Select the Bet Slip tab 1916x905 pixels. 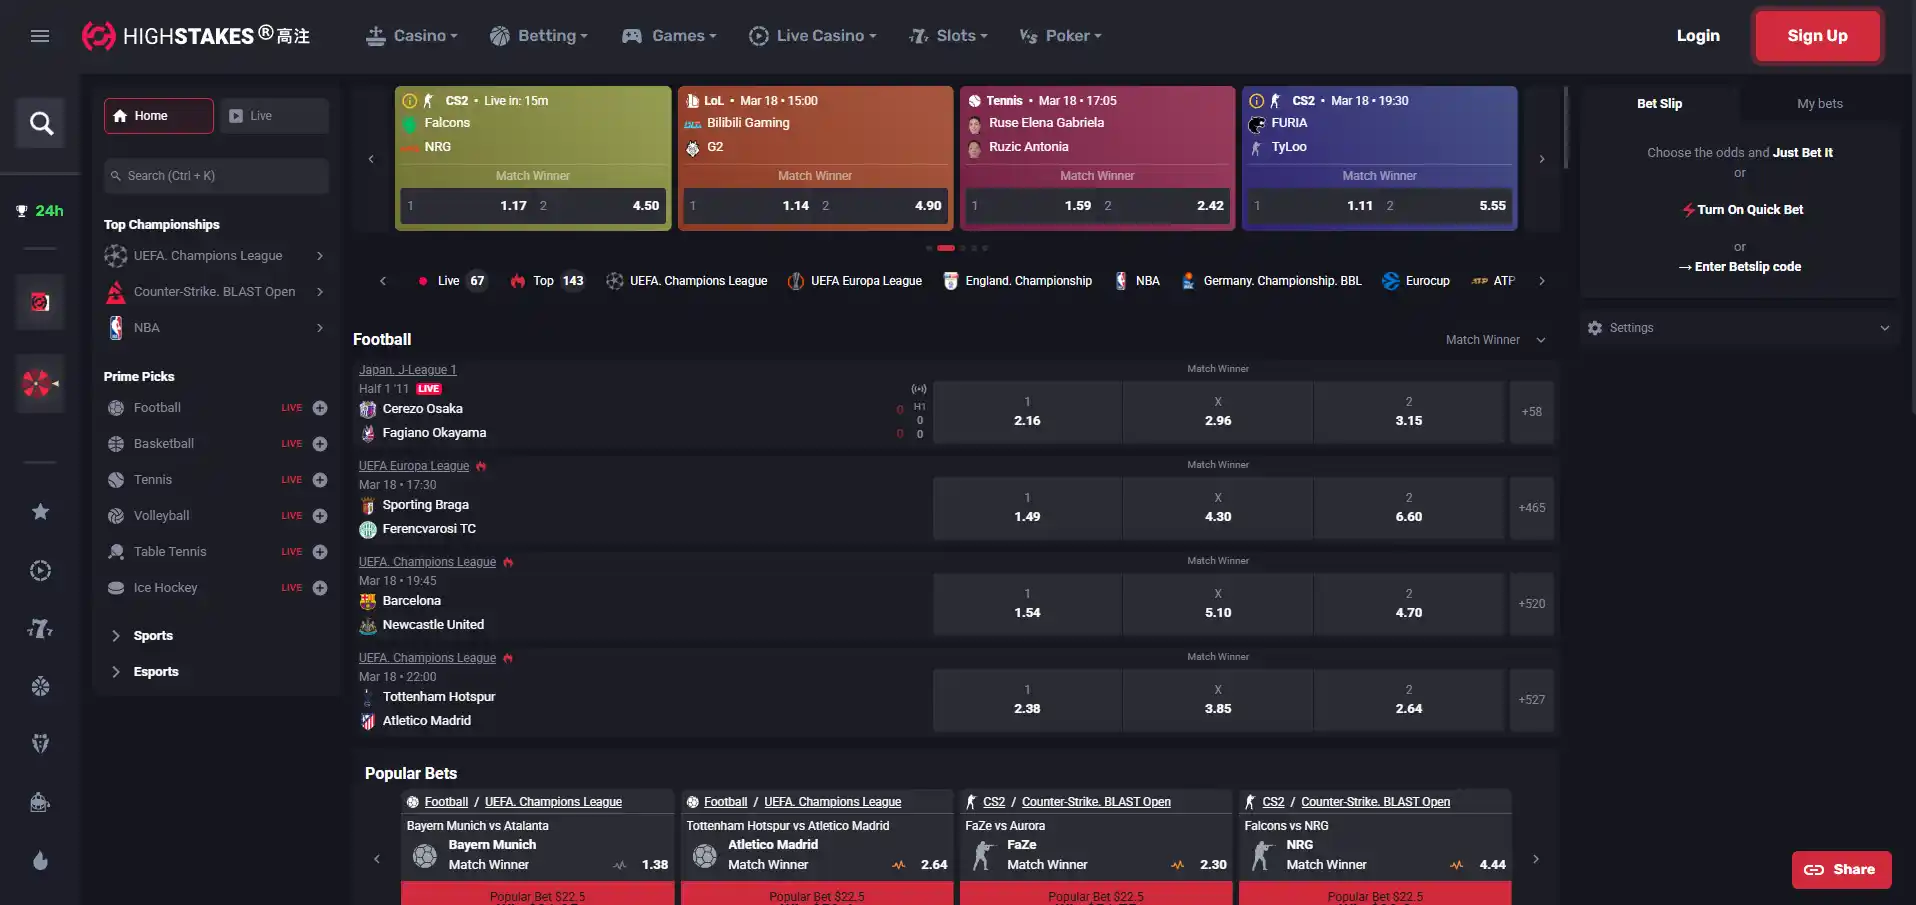pos(1660,104)
